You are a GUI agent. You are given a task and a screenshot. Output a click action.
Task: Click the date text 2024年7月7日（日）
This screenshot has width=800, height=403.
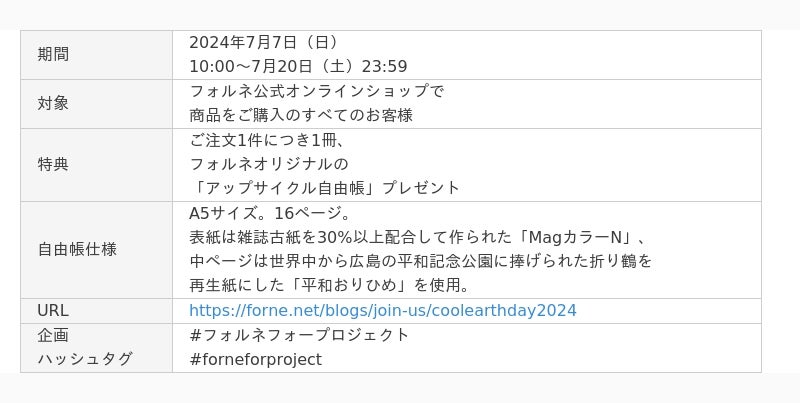264,42
